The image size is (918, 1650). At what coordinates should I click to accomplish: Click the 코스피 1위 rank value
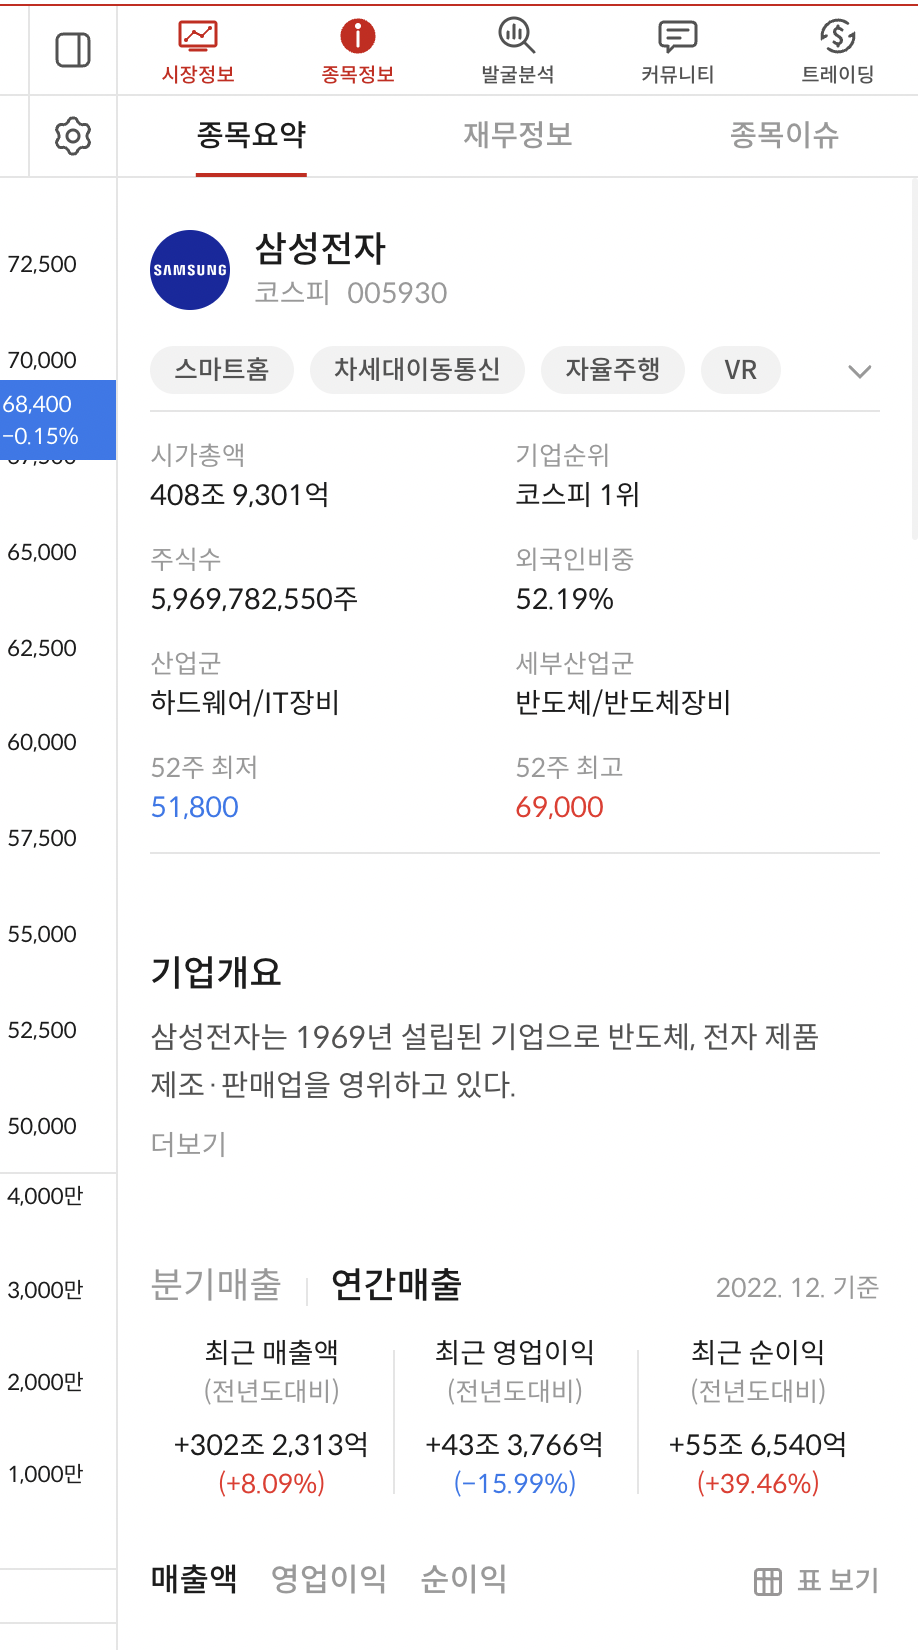[x=577, y=495]
